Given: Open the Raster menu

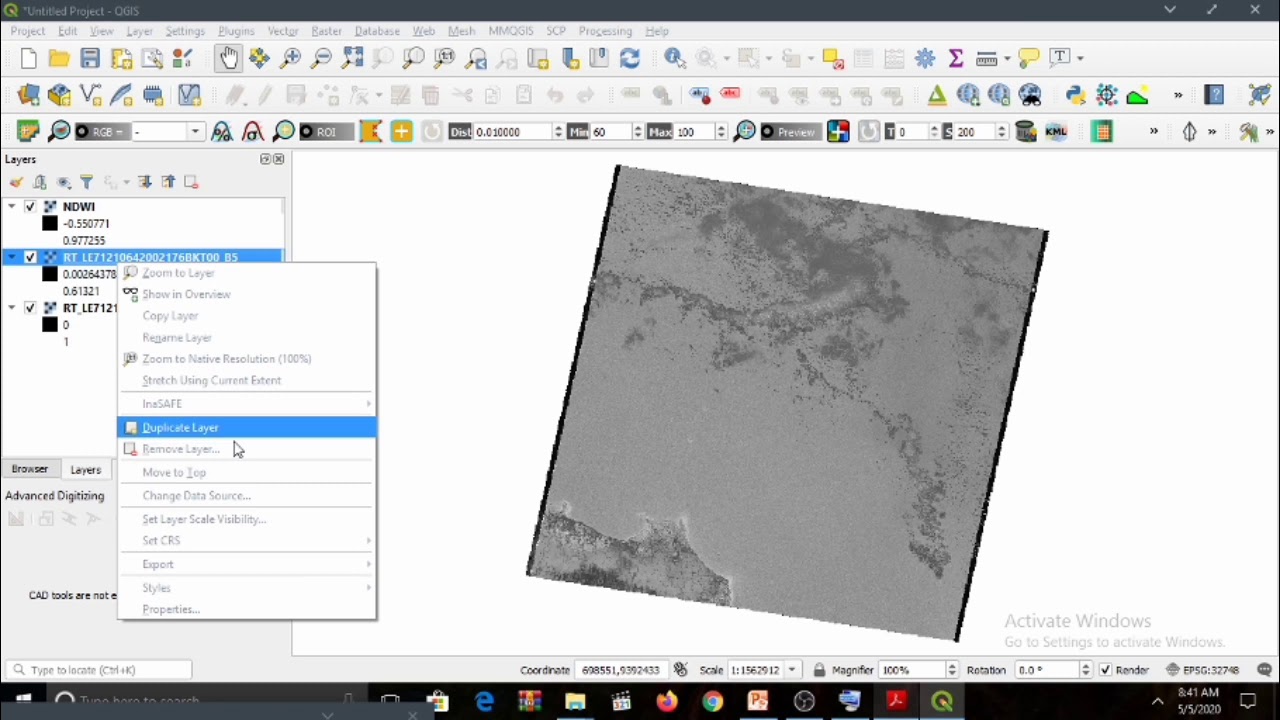Looking at the screenshot, I should pyautogui.click(x=326, y=31).
